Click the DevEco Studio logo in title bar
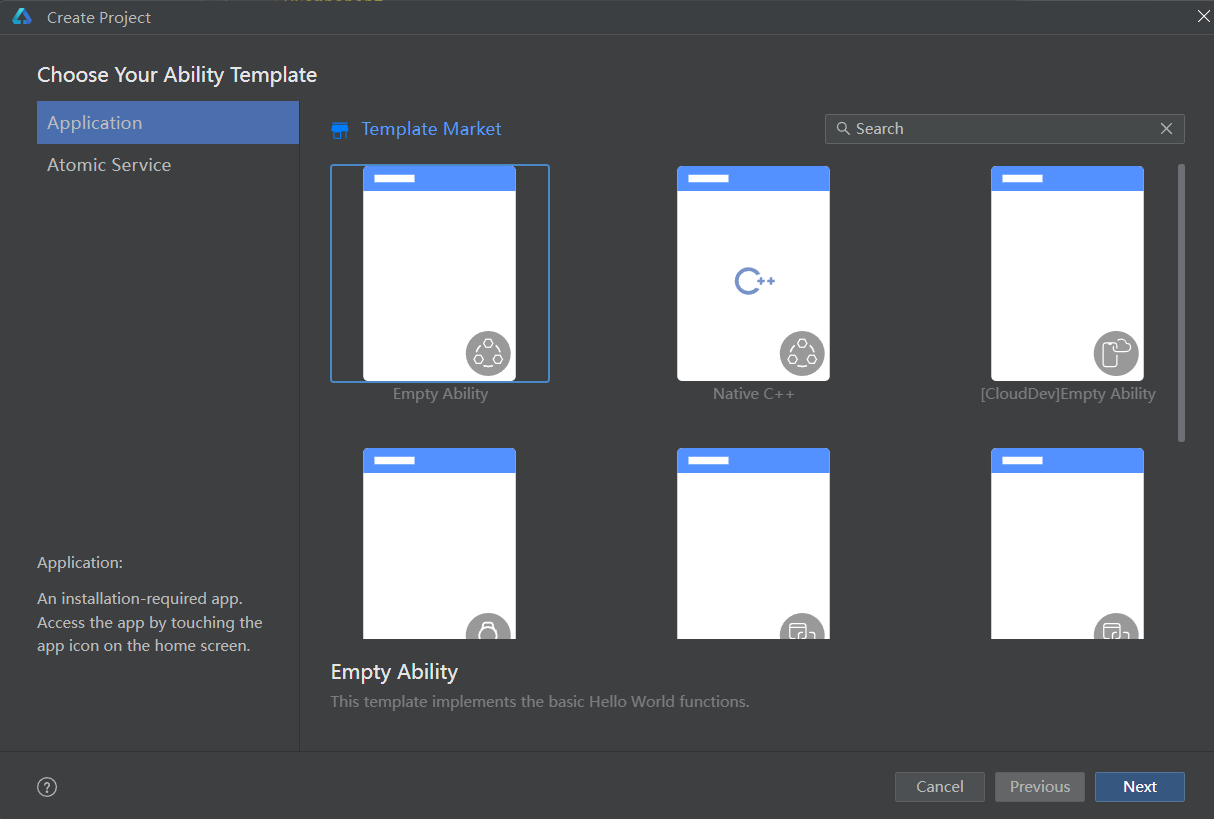 (x=22, y=17)
